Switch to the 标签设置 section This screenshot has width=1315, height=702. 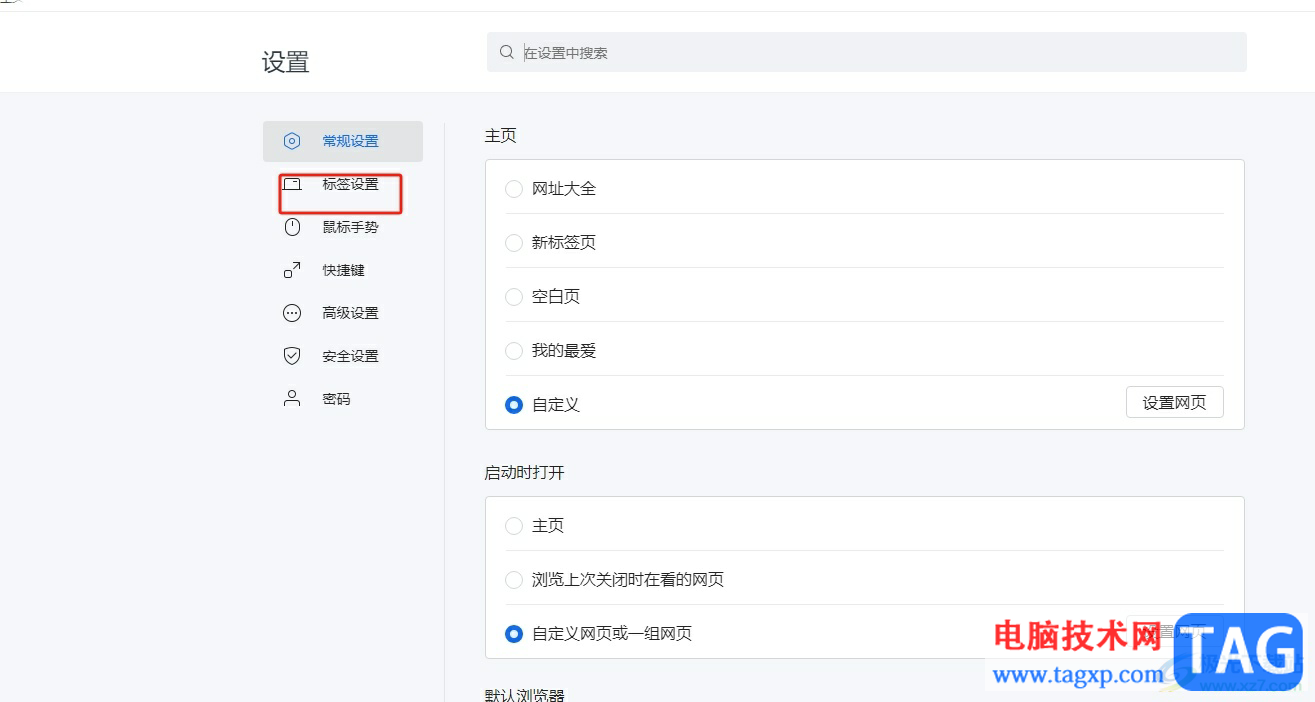point(349,184)
